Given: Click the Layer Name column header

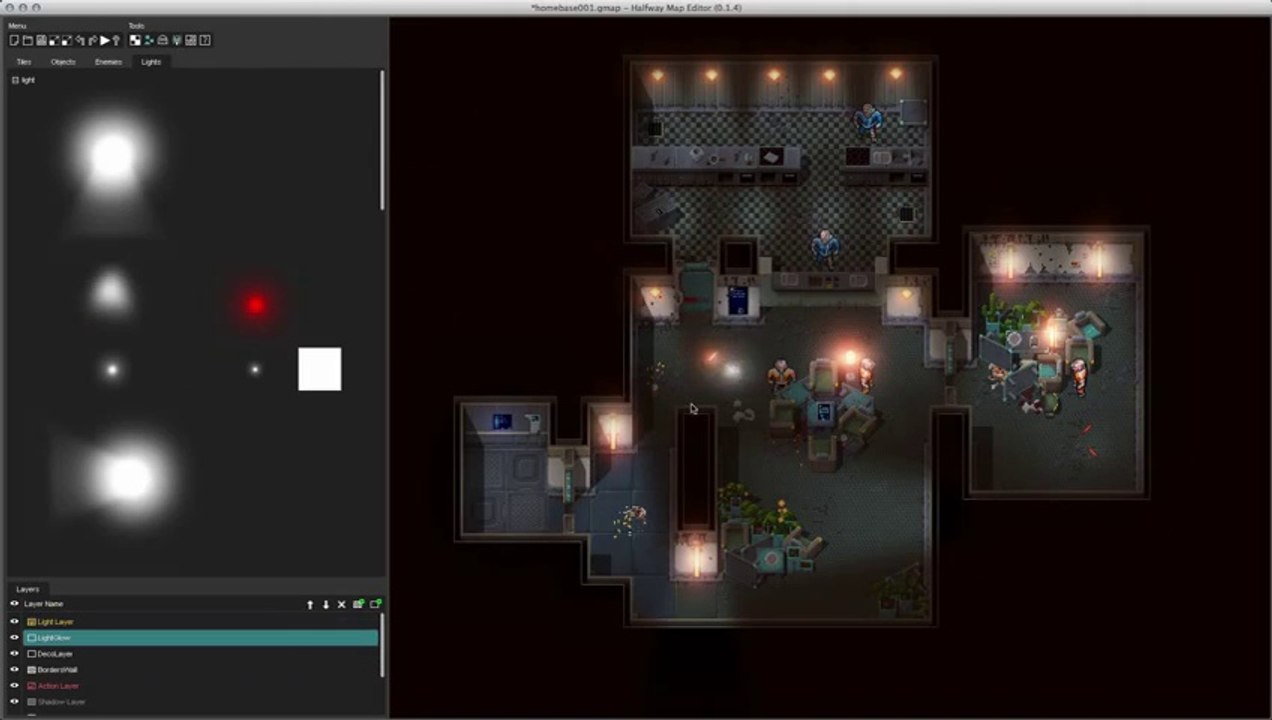Looking at the screenshot, I should (44, 604).
